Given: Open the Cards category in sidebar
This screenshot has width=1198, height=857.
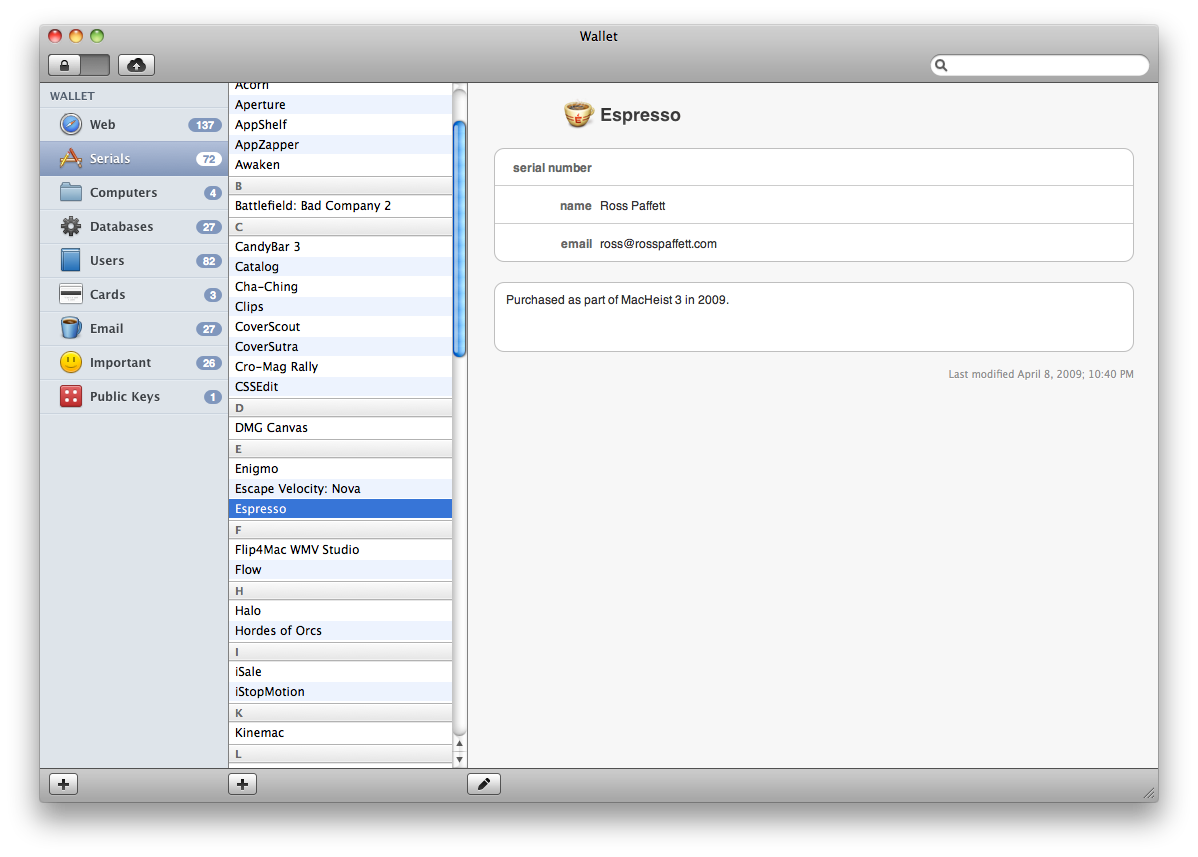Looking at the screenshot, I should click(107, 295).
